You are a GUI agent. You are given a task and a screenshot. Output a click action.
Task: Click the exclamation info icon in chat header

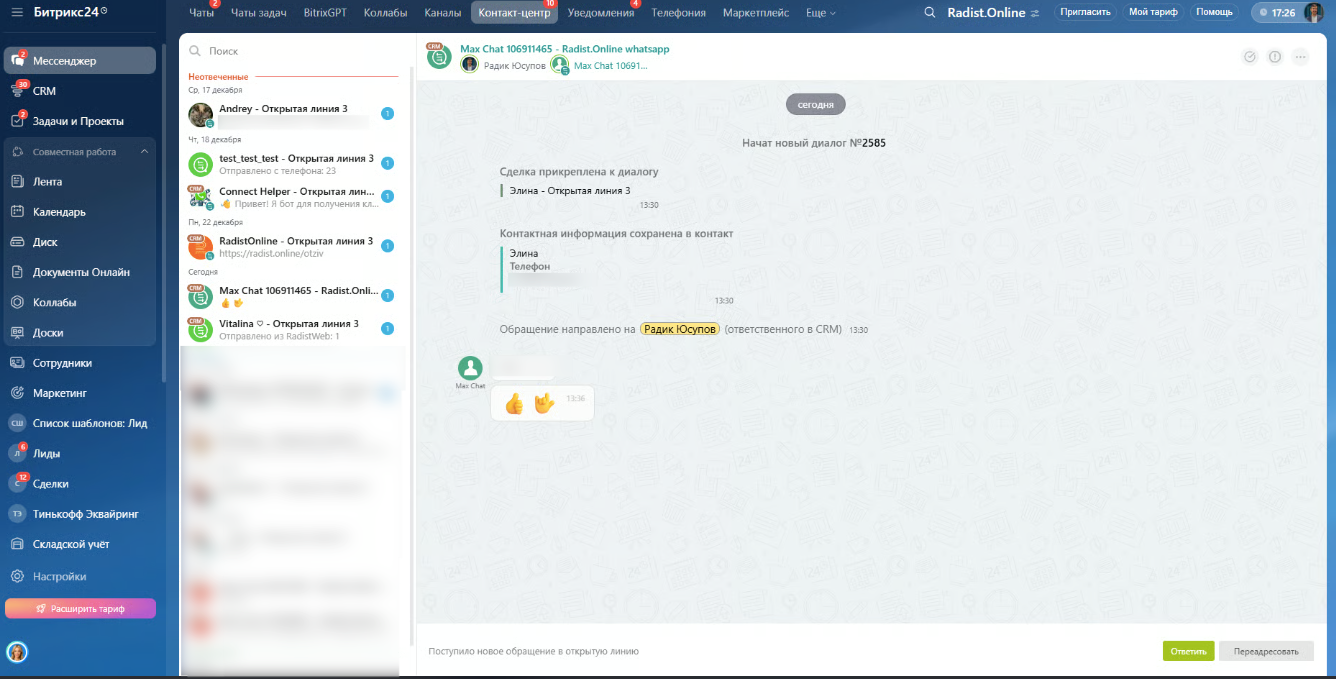click(x=1275, y=57)
